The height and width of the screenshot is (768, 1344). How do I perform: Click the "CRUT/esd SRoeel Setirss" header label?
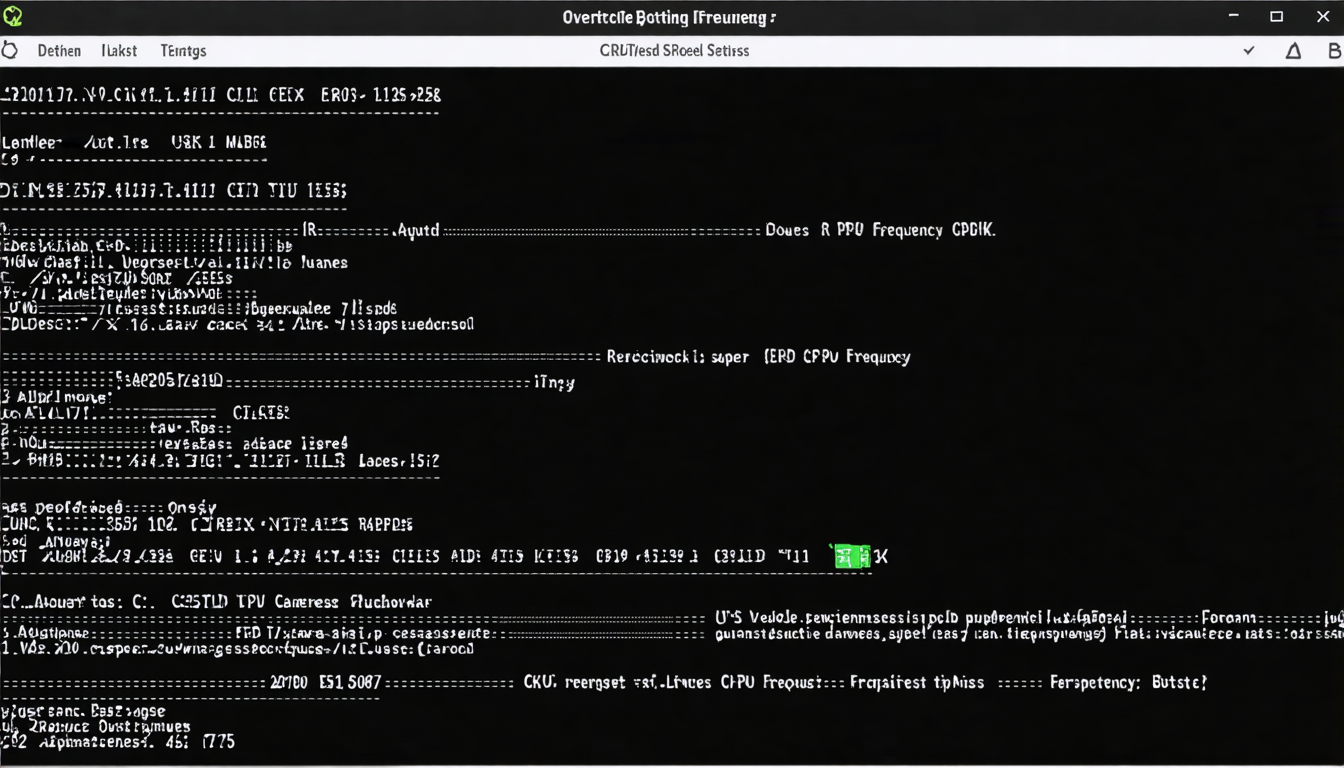point(674,50)
